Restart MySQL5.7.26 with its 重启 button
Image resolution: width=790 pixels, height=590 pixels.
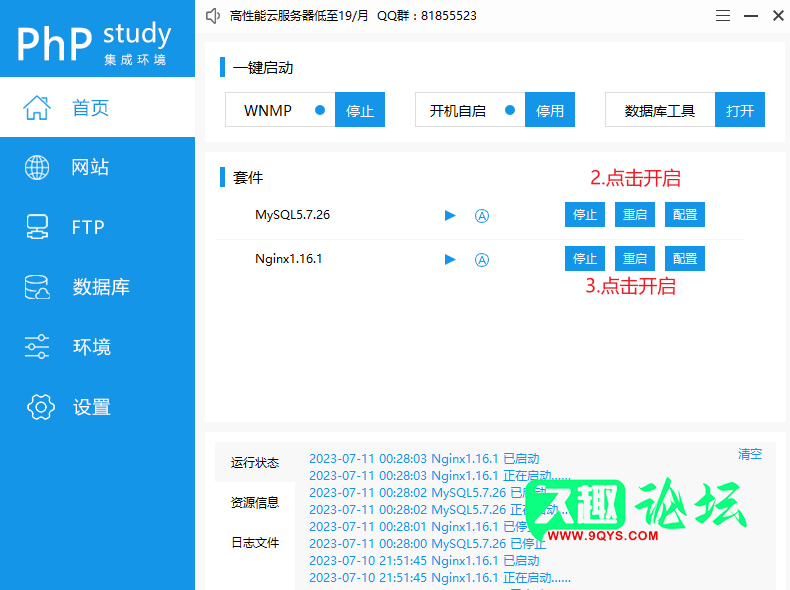pyautogui.click(x=635, y=215)
